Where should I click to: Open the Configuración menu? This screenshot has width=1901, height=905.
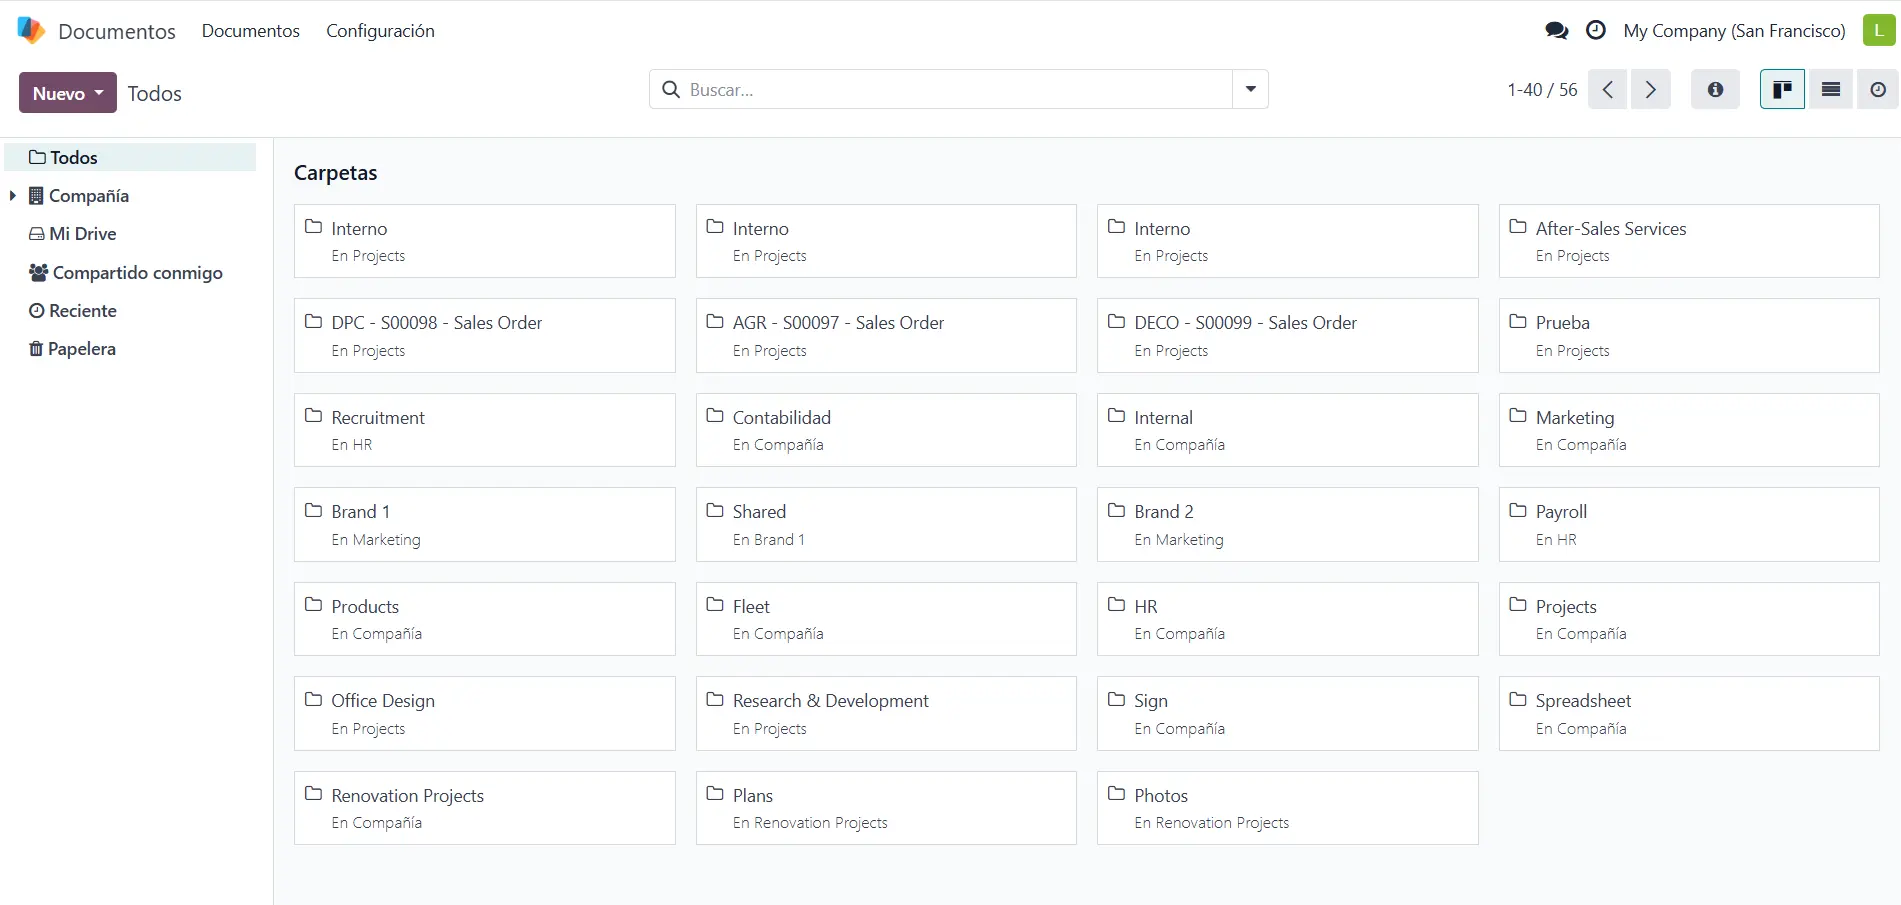pyautogui.click(x=380, y=31)
